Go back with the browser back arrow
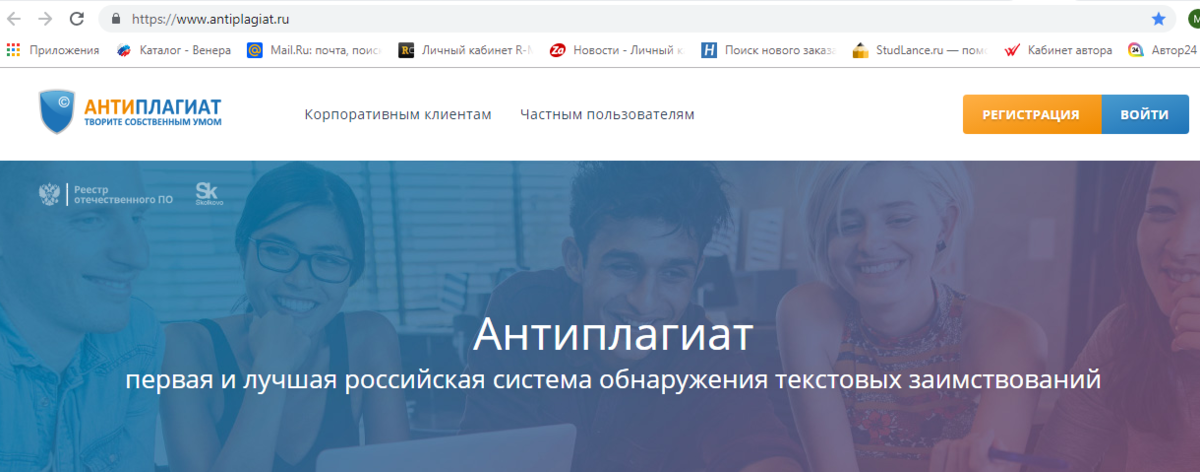This screenshot has height=472, width=1200. [14, 18]
